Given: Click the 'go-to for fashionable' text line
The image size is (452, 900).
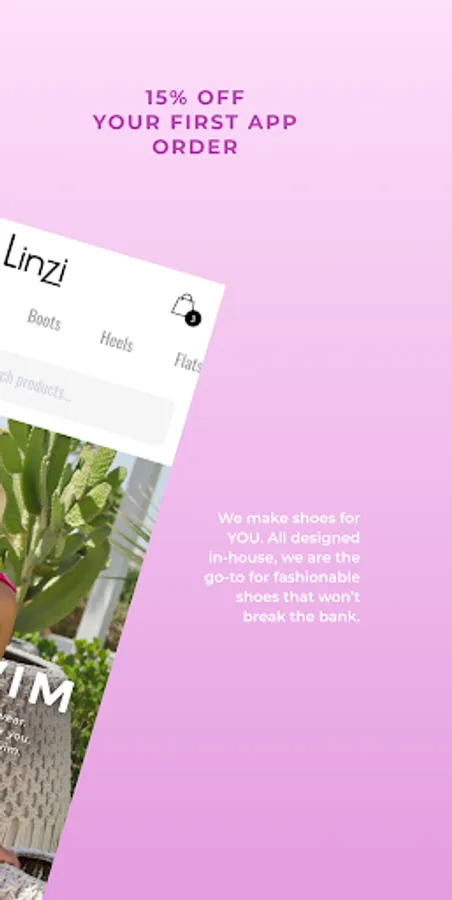Looking at the screenshot, I should pyautogui.click(x=282, y=577).
